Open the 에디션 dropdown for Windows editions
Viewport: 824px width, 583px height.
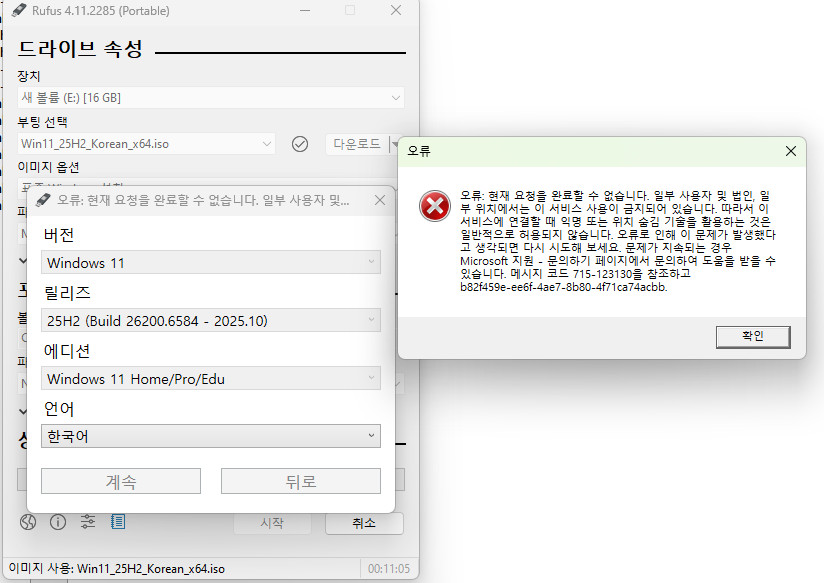[x=210, y=378]
